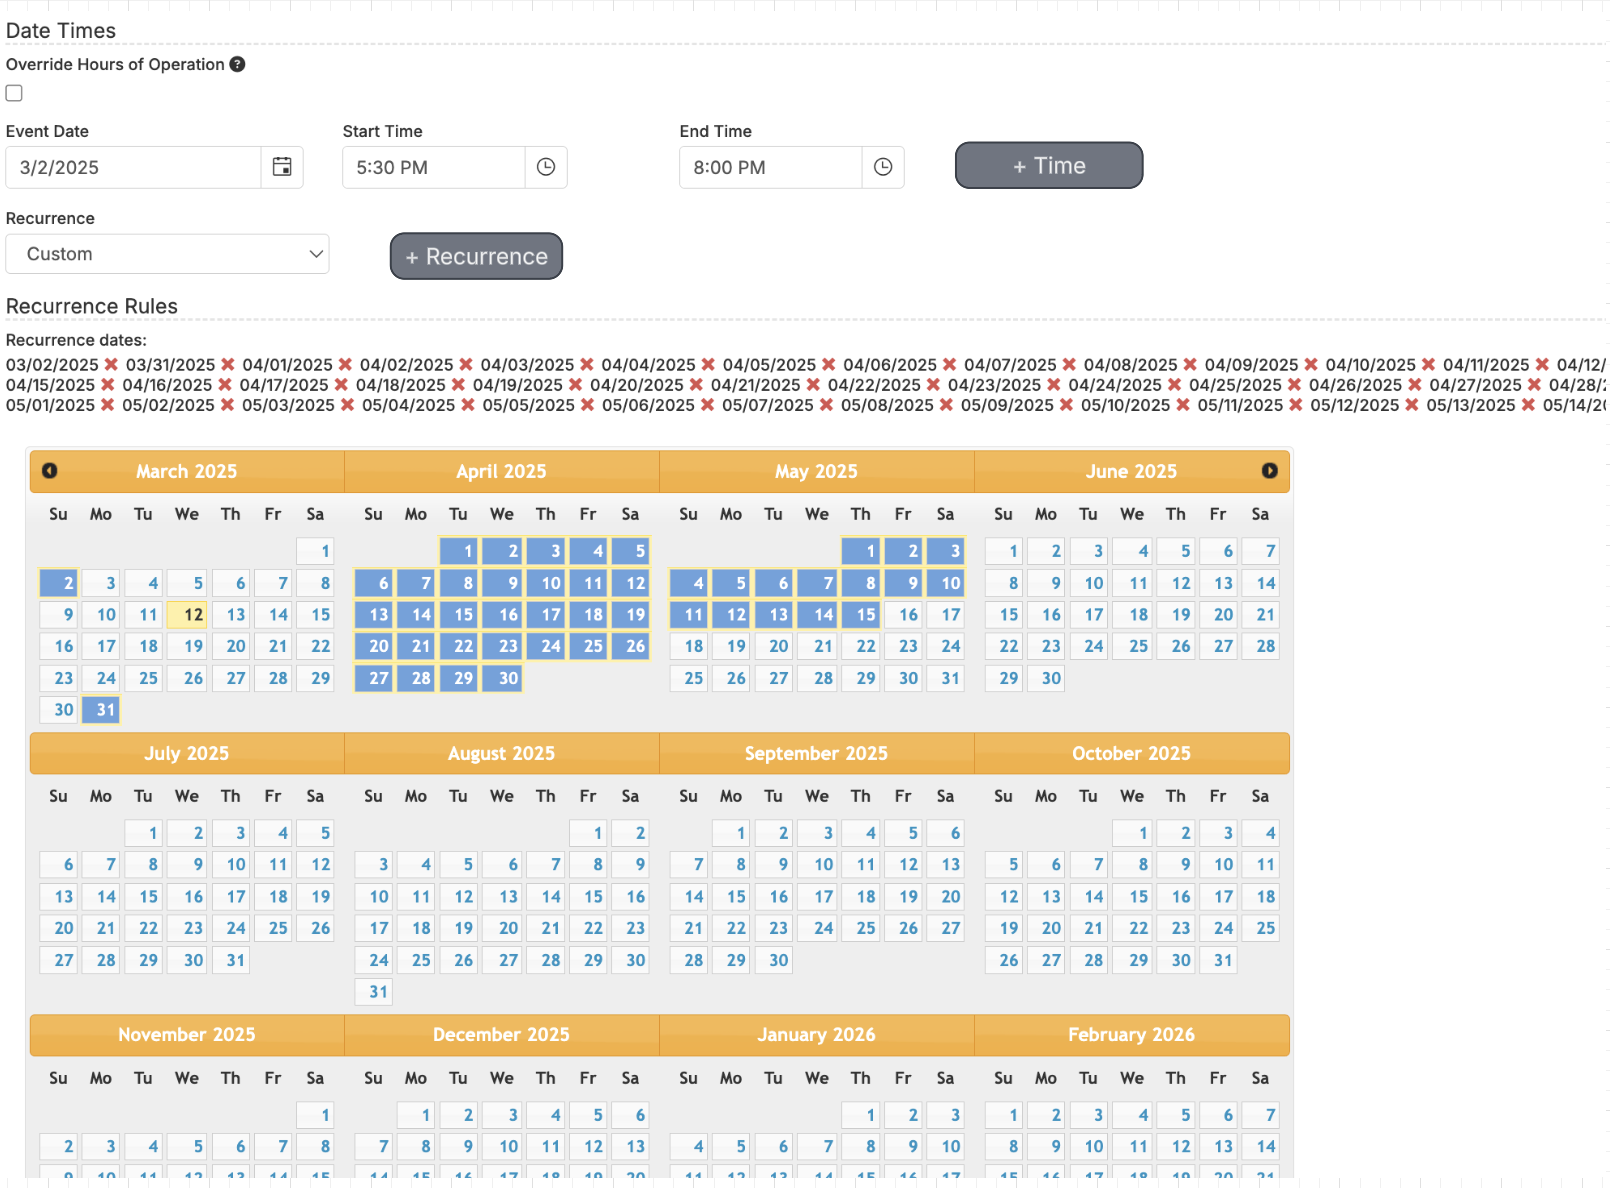Select May 31 in the calendar

[946, 678]
